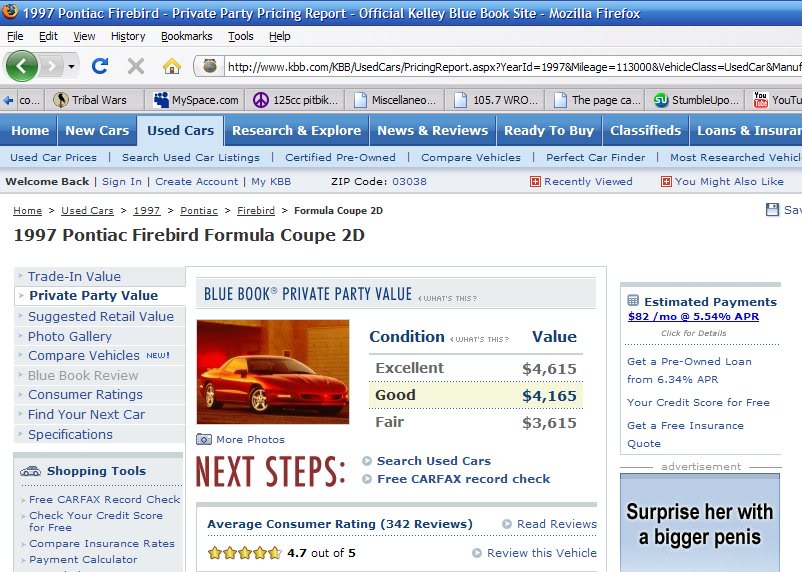Select Suggested Retail Value in sidebar
802x572 pixels.
[x=101, y=317]
